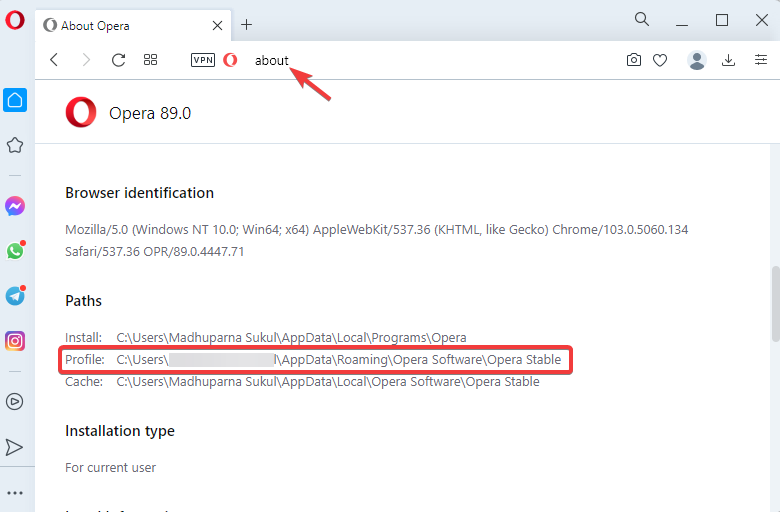Open a new tab with plus button
Image resolution: width=780 pixels, height=512 pixels.
pyautogui.click(x=247, y=25)
